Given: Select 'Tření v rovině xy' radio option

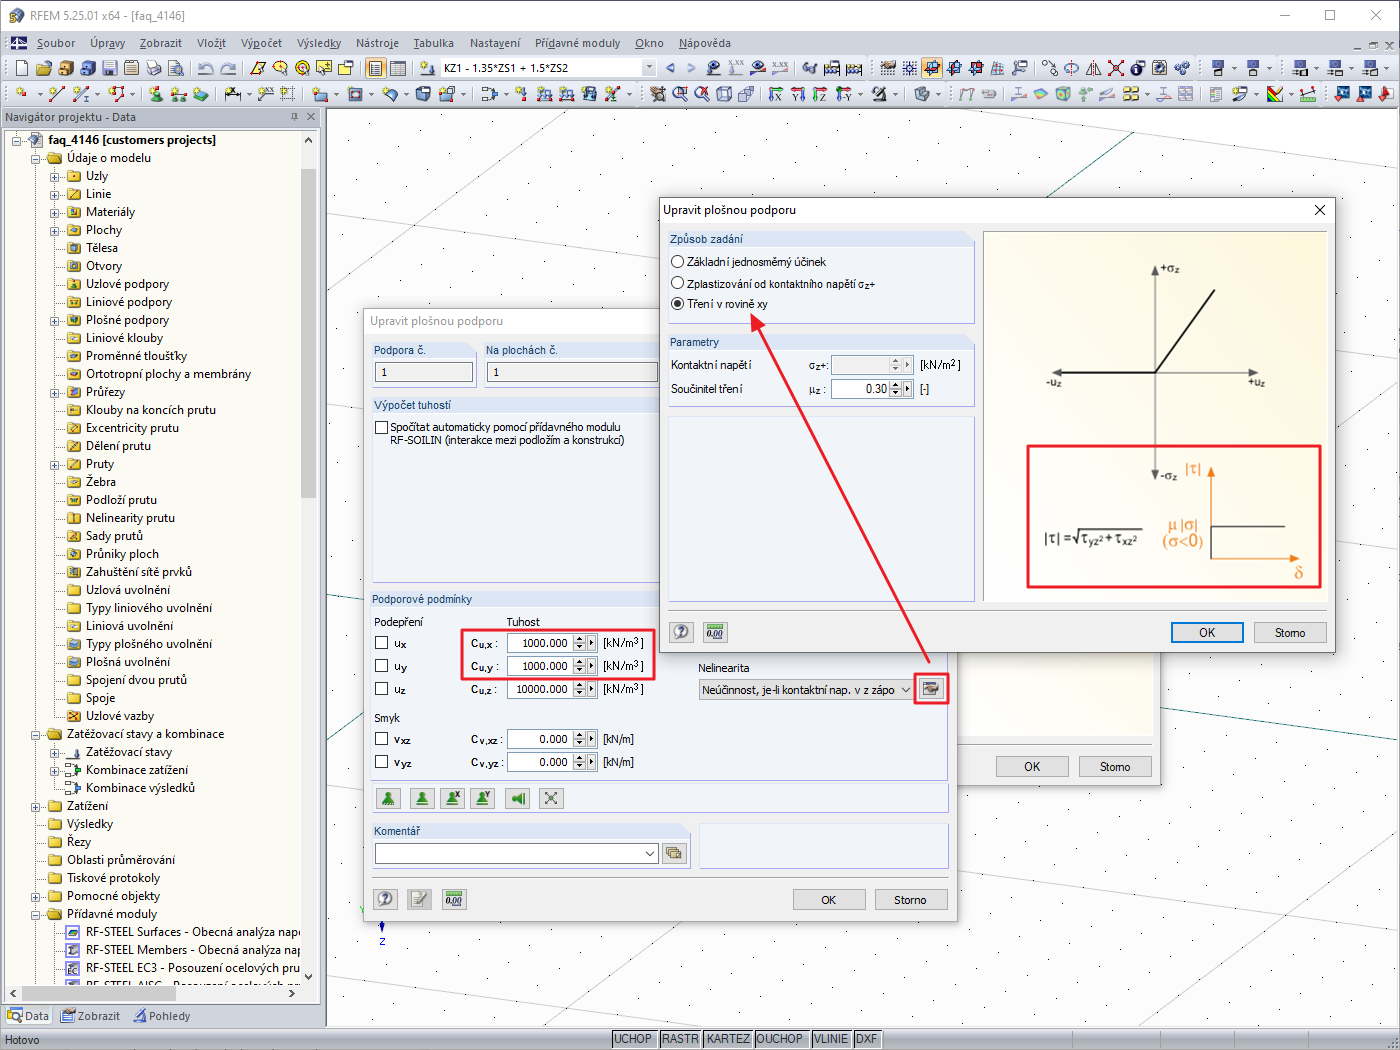Looking at the screenshot, I should click(x=677, y=304).
